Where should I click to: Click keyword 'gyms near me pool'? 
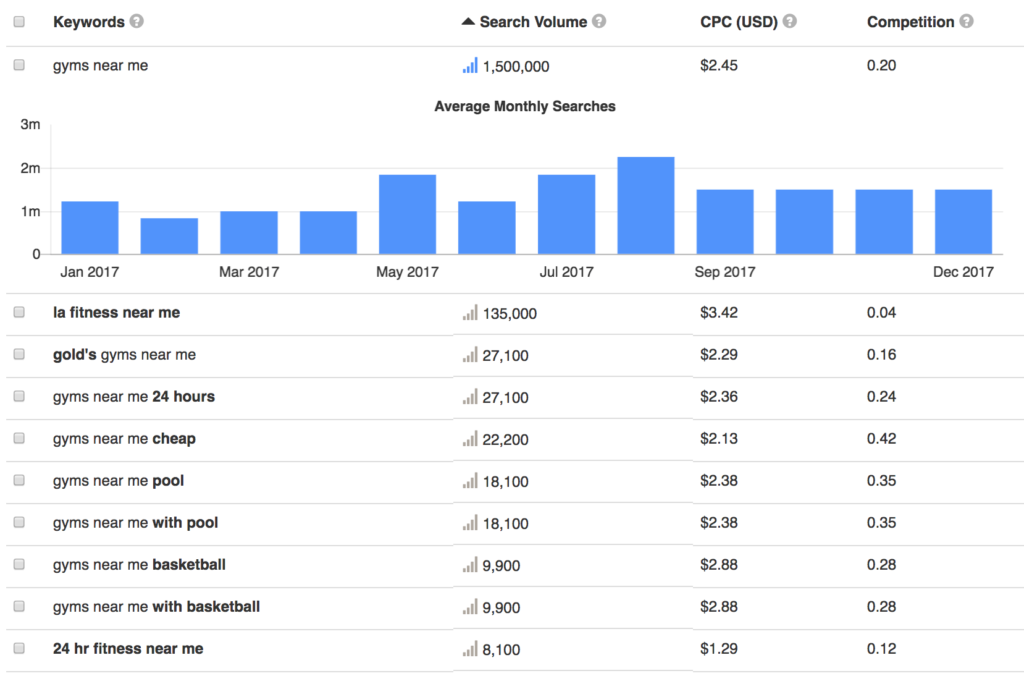coord(118,481)
